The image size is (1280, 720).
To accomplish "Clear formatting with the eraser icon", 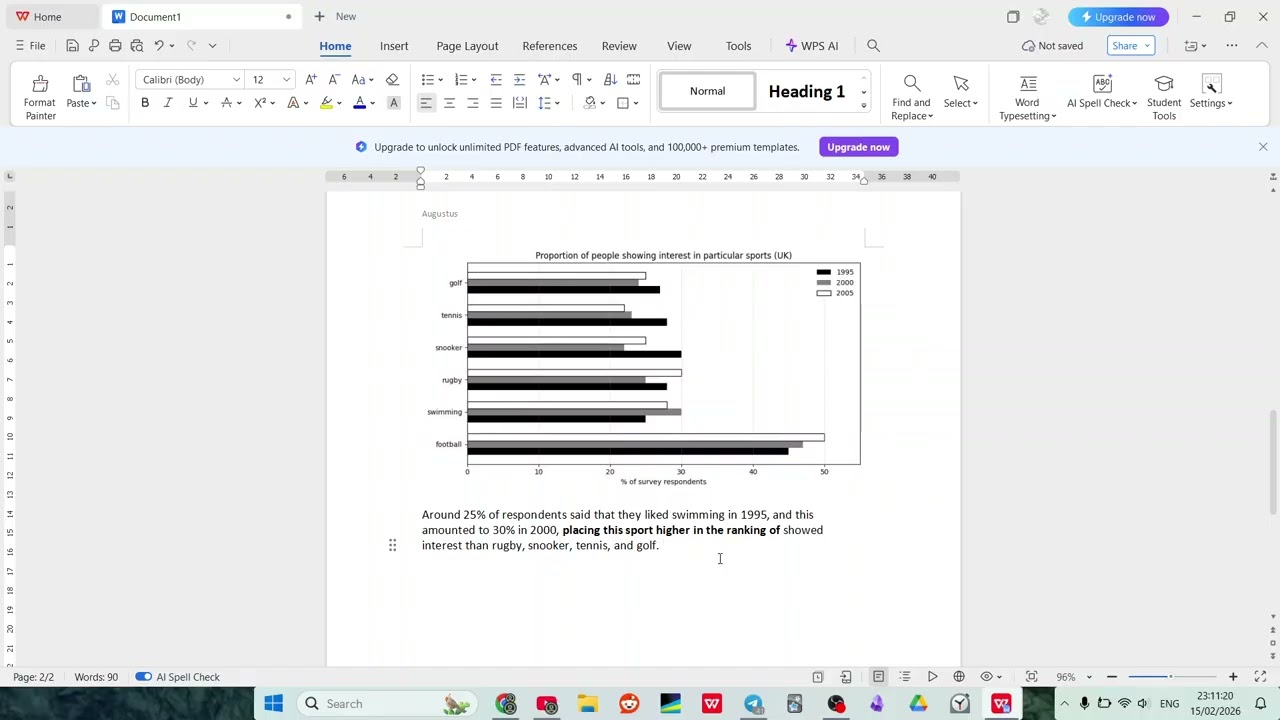I will (392, 80).
